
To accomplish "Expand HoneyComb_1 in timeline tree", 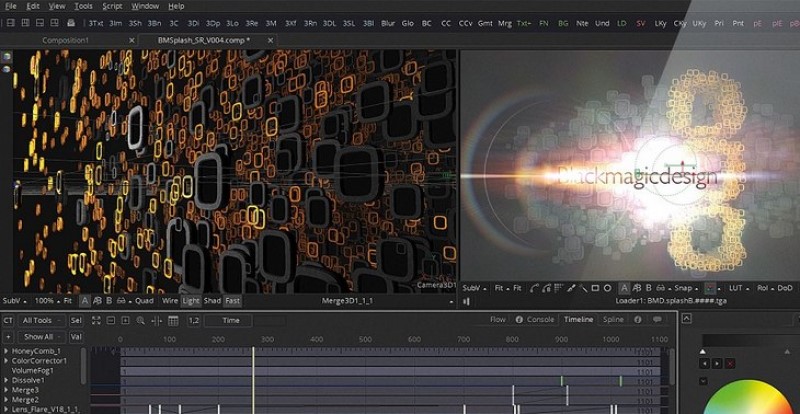I will coord(6,351).
